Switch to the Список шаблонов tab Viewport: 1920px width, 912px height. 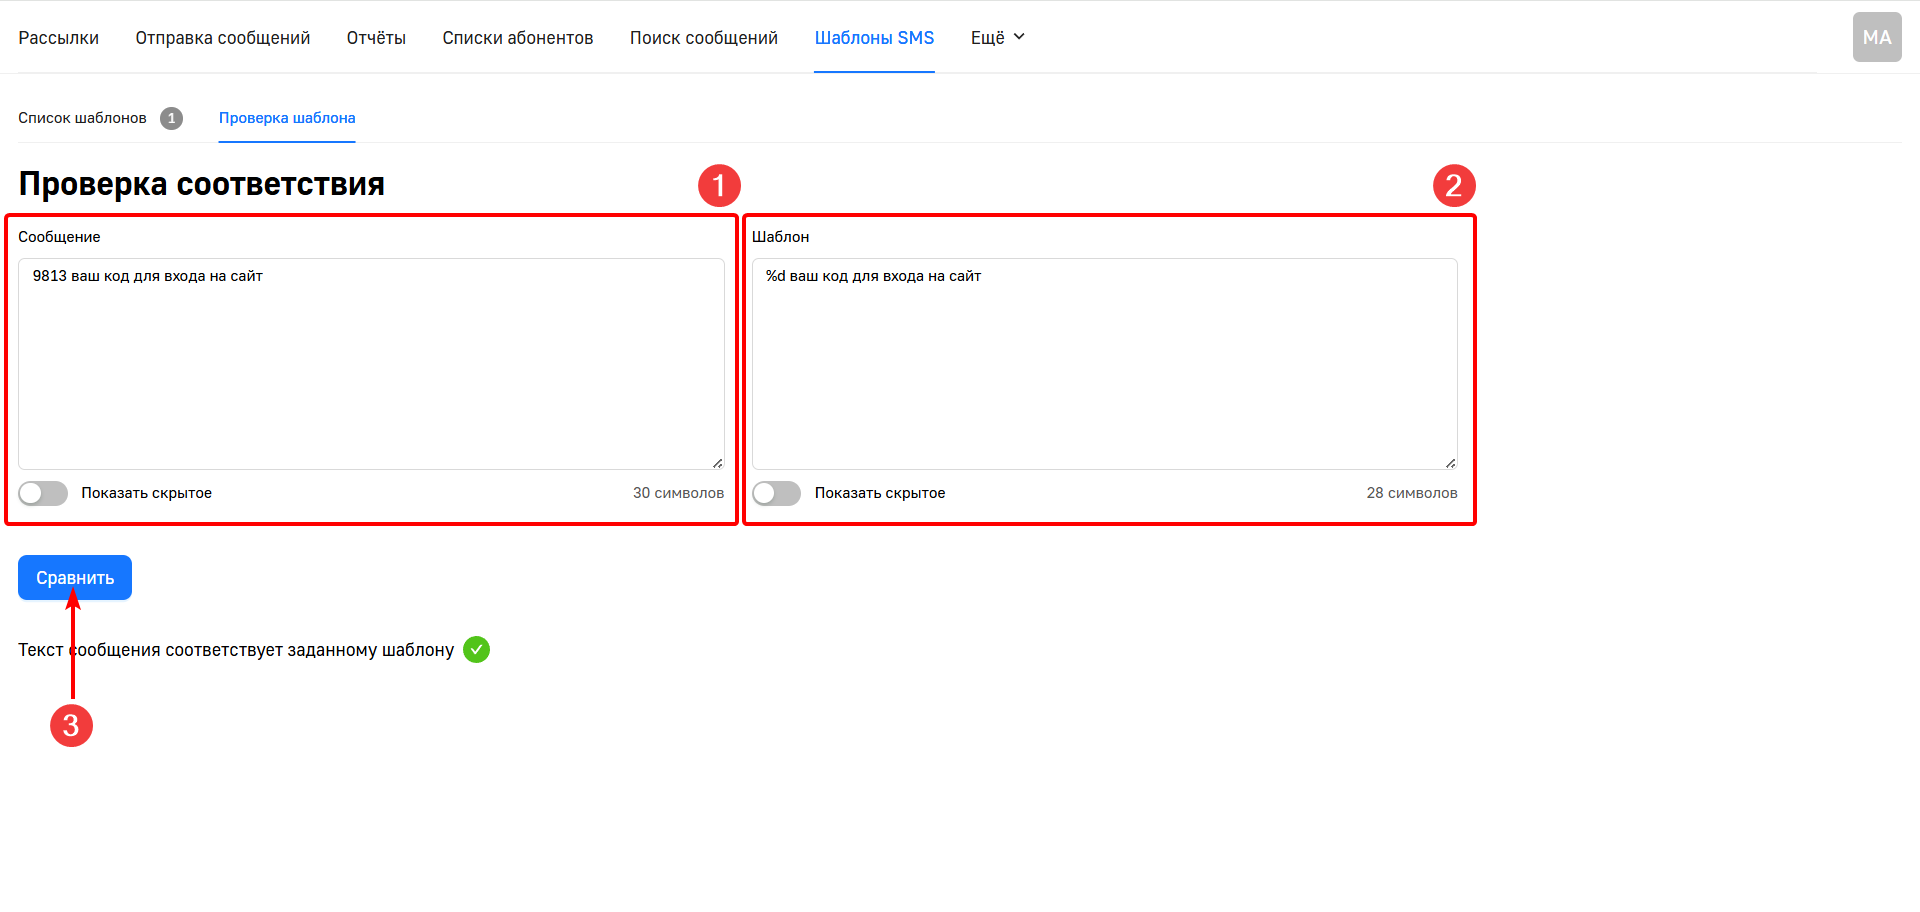click(82, 118)
